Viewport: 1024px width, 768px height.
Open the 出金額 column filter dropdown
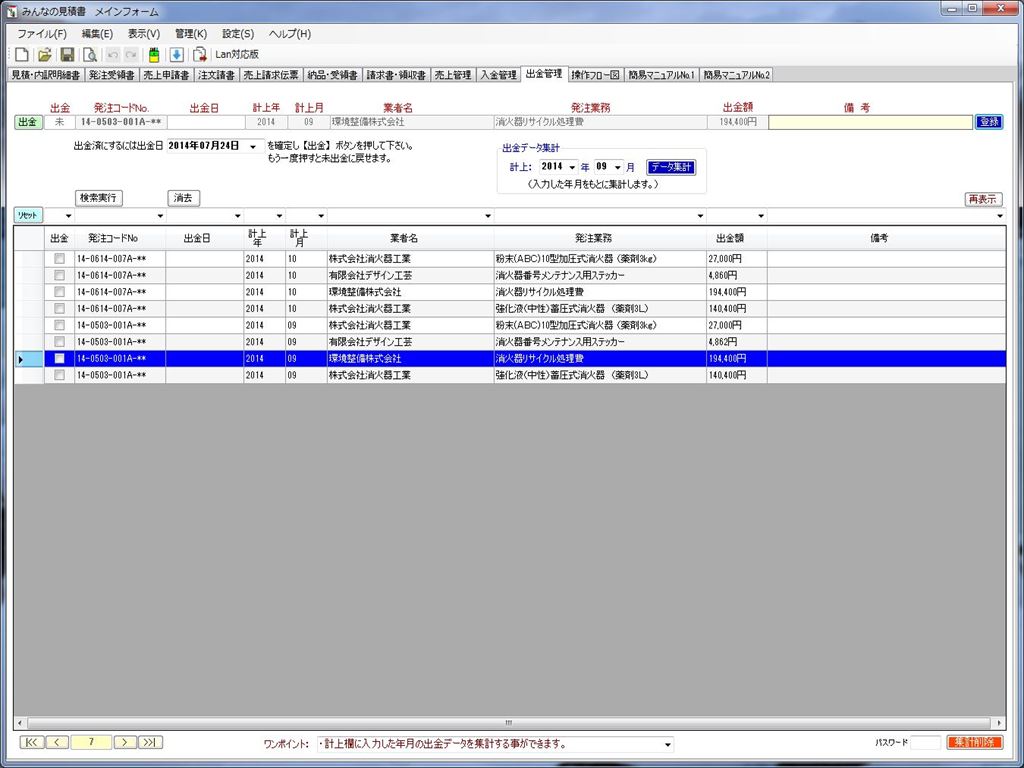point(761,216)
